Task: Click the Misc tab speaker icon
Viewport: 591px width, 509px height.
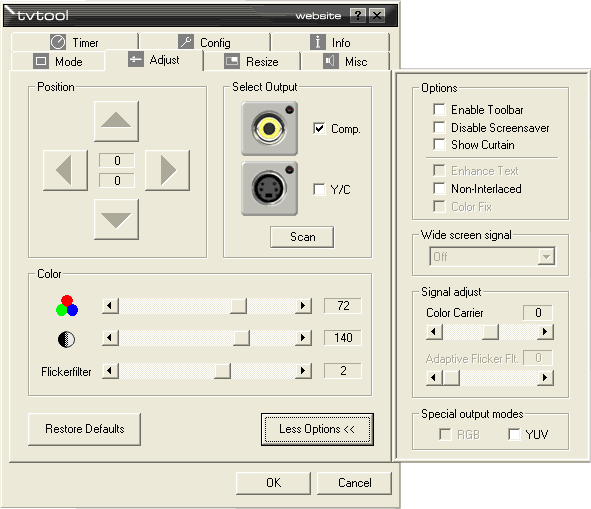Action: tap(331, 61)
